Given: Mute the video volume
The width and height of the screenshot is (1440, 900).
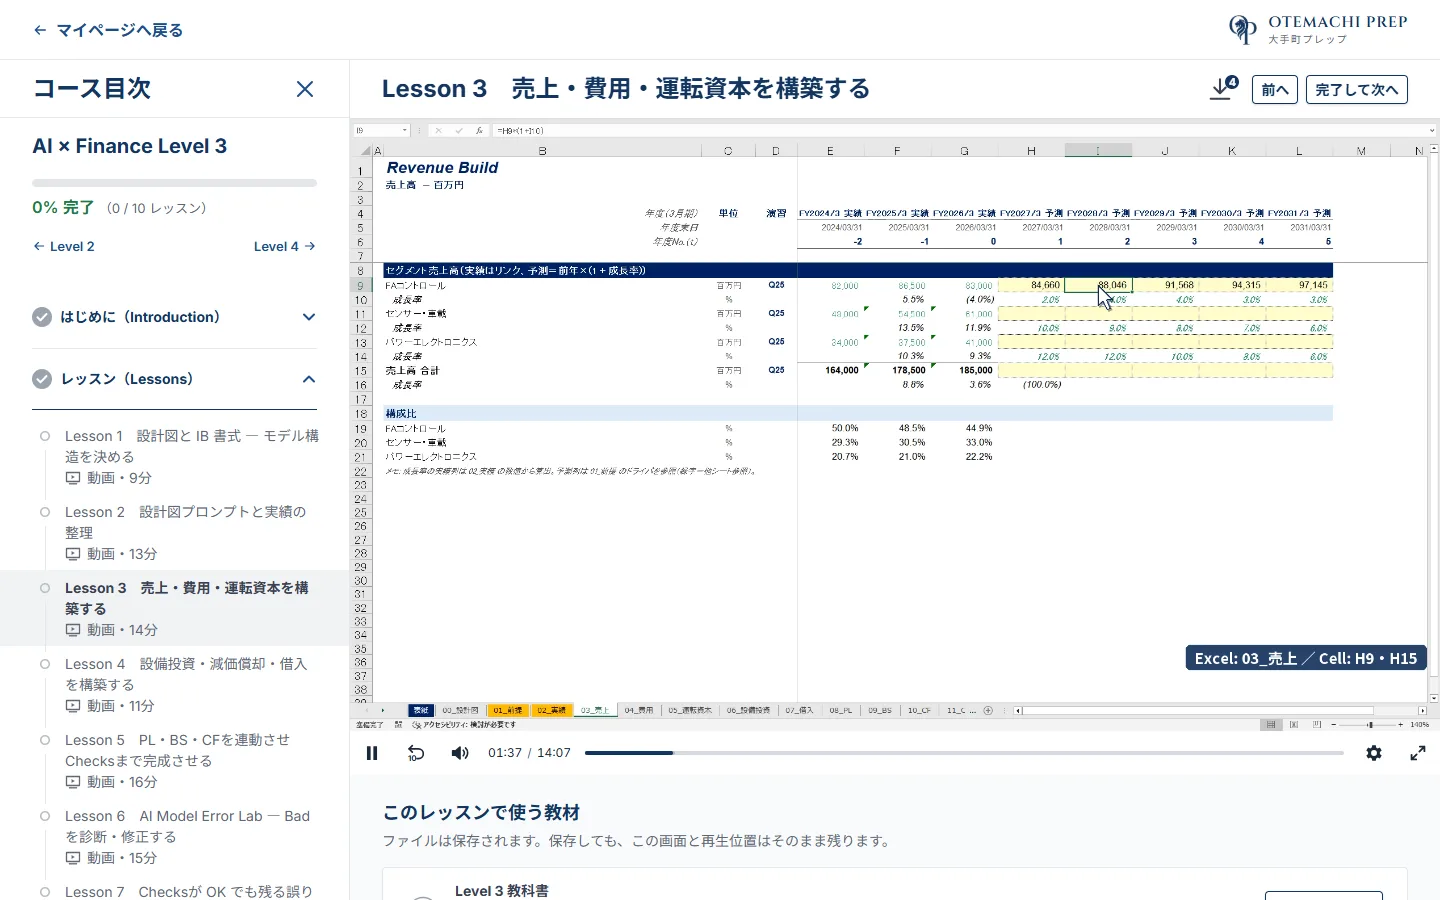Looking at the screenshot, I should (460, 753).
